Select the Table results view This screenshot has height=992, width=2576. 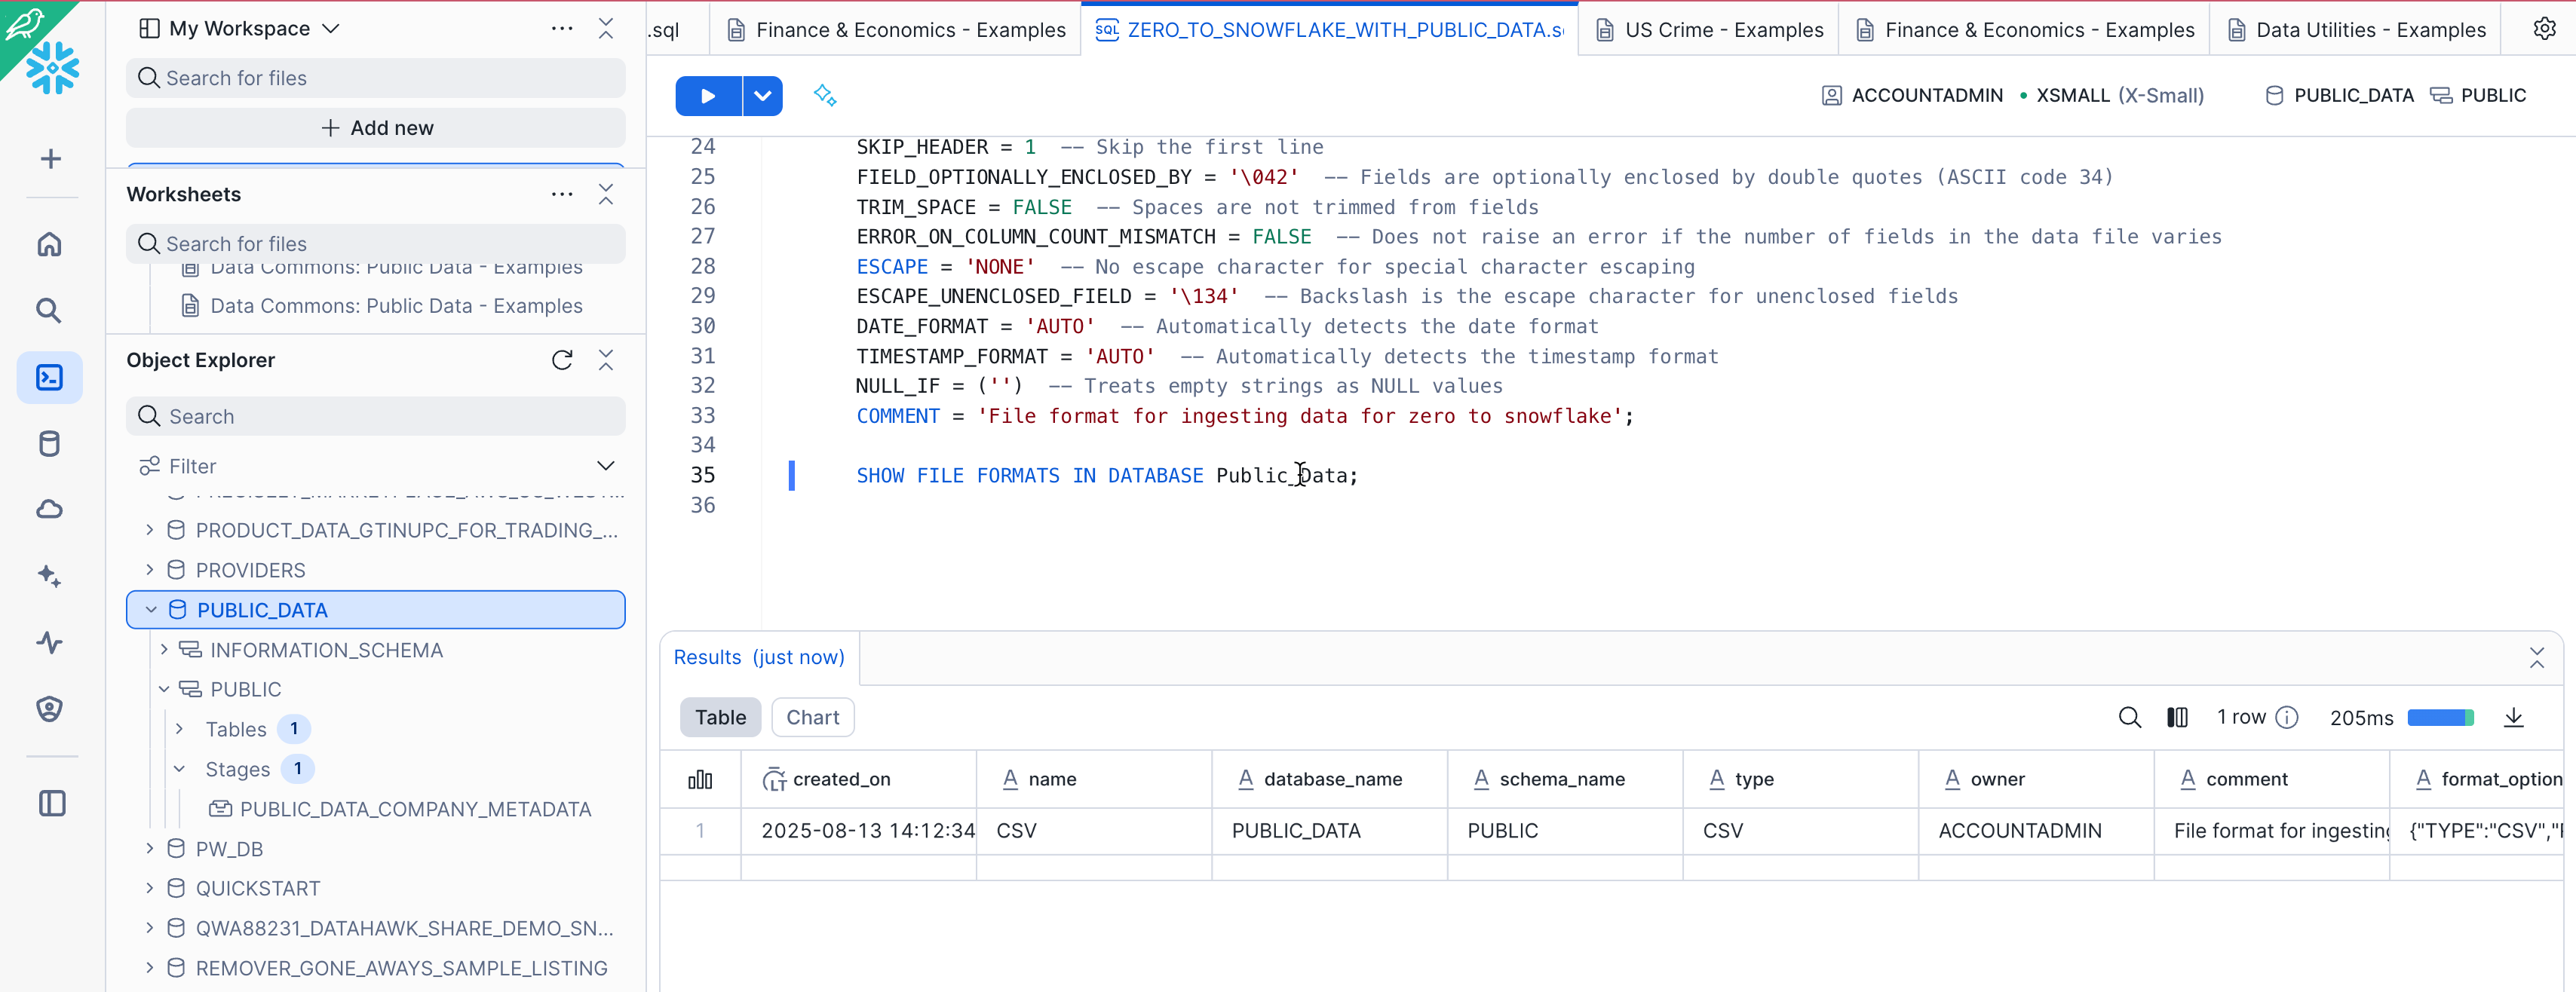point(720,717)
